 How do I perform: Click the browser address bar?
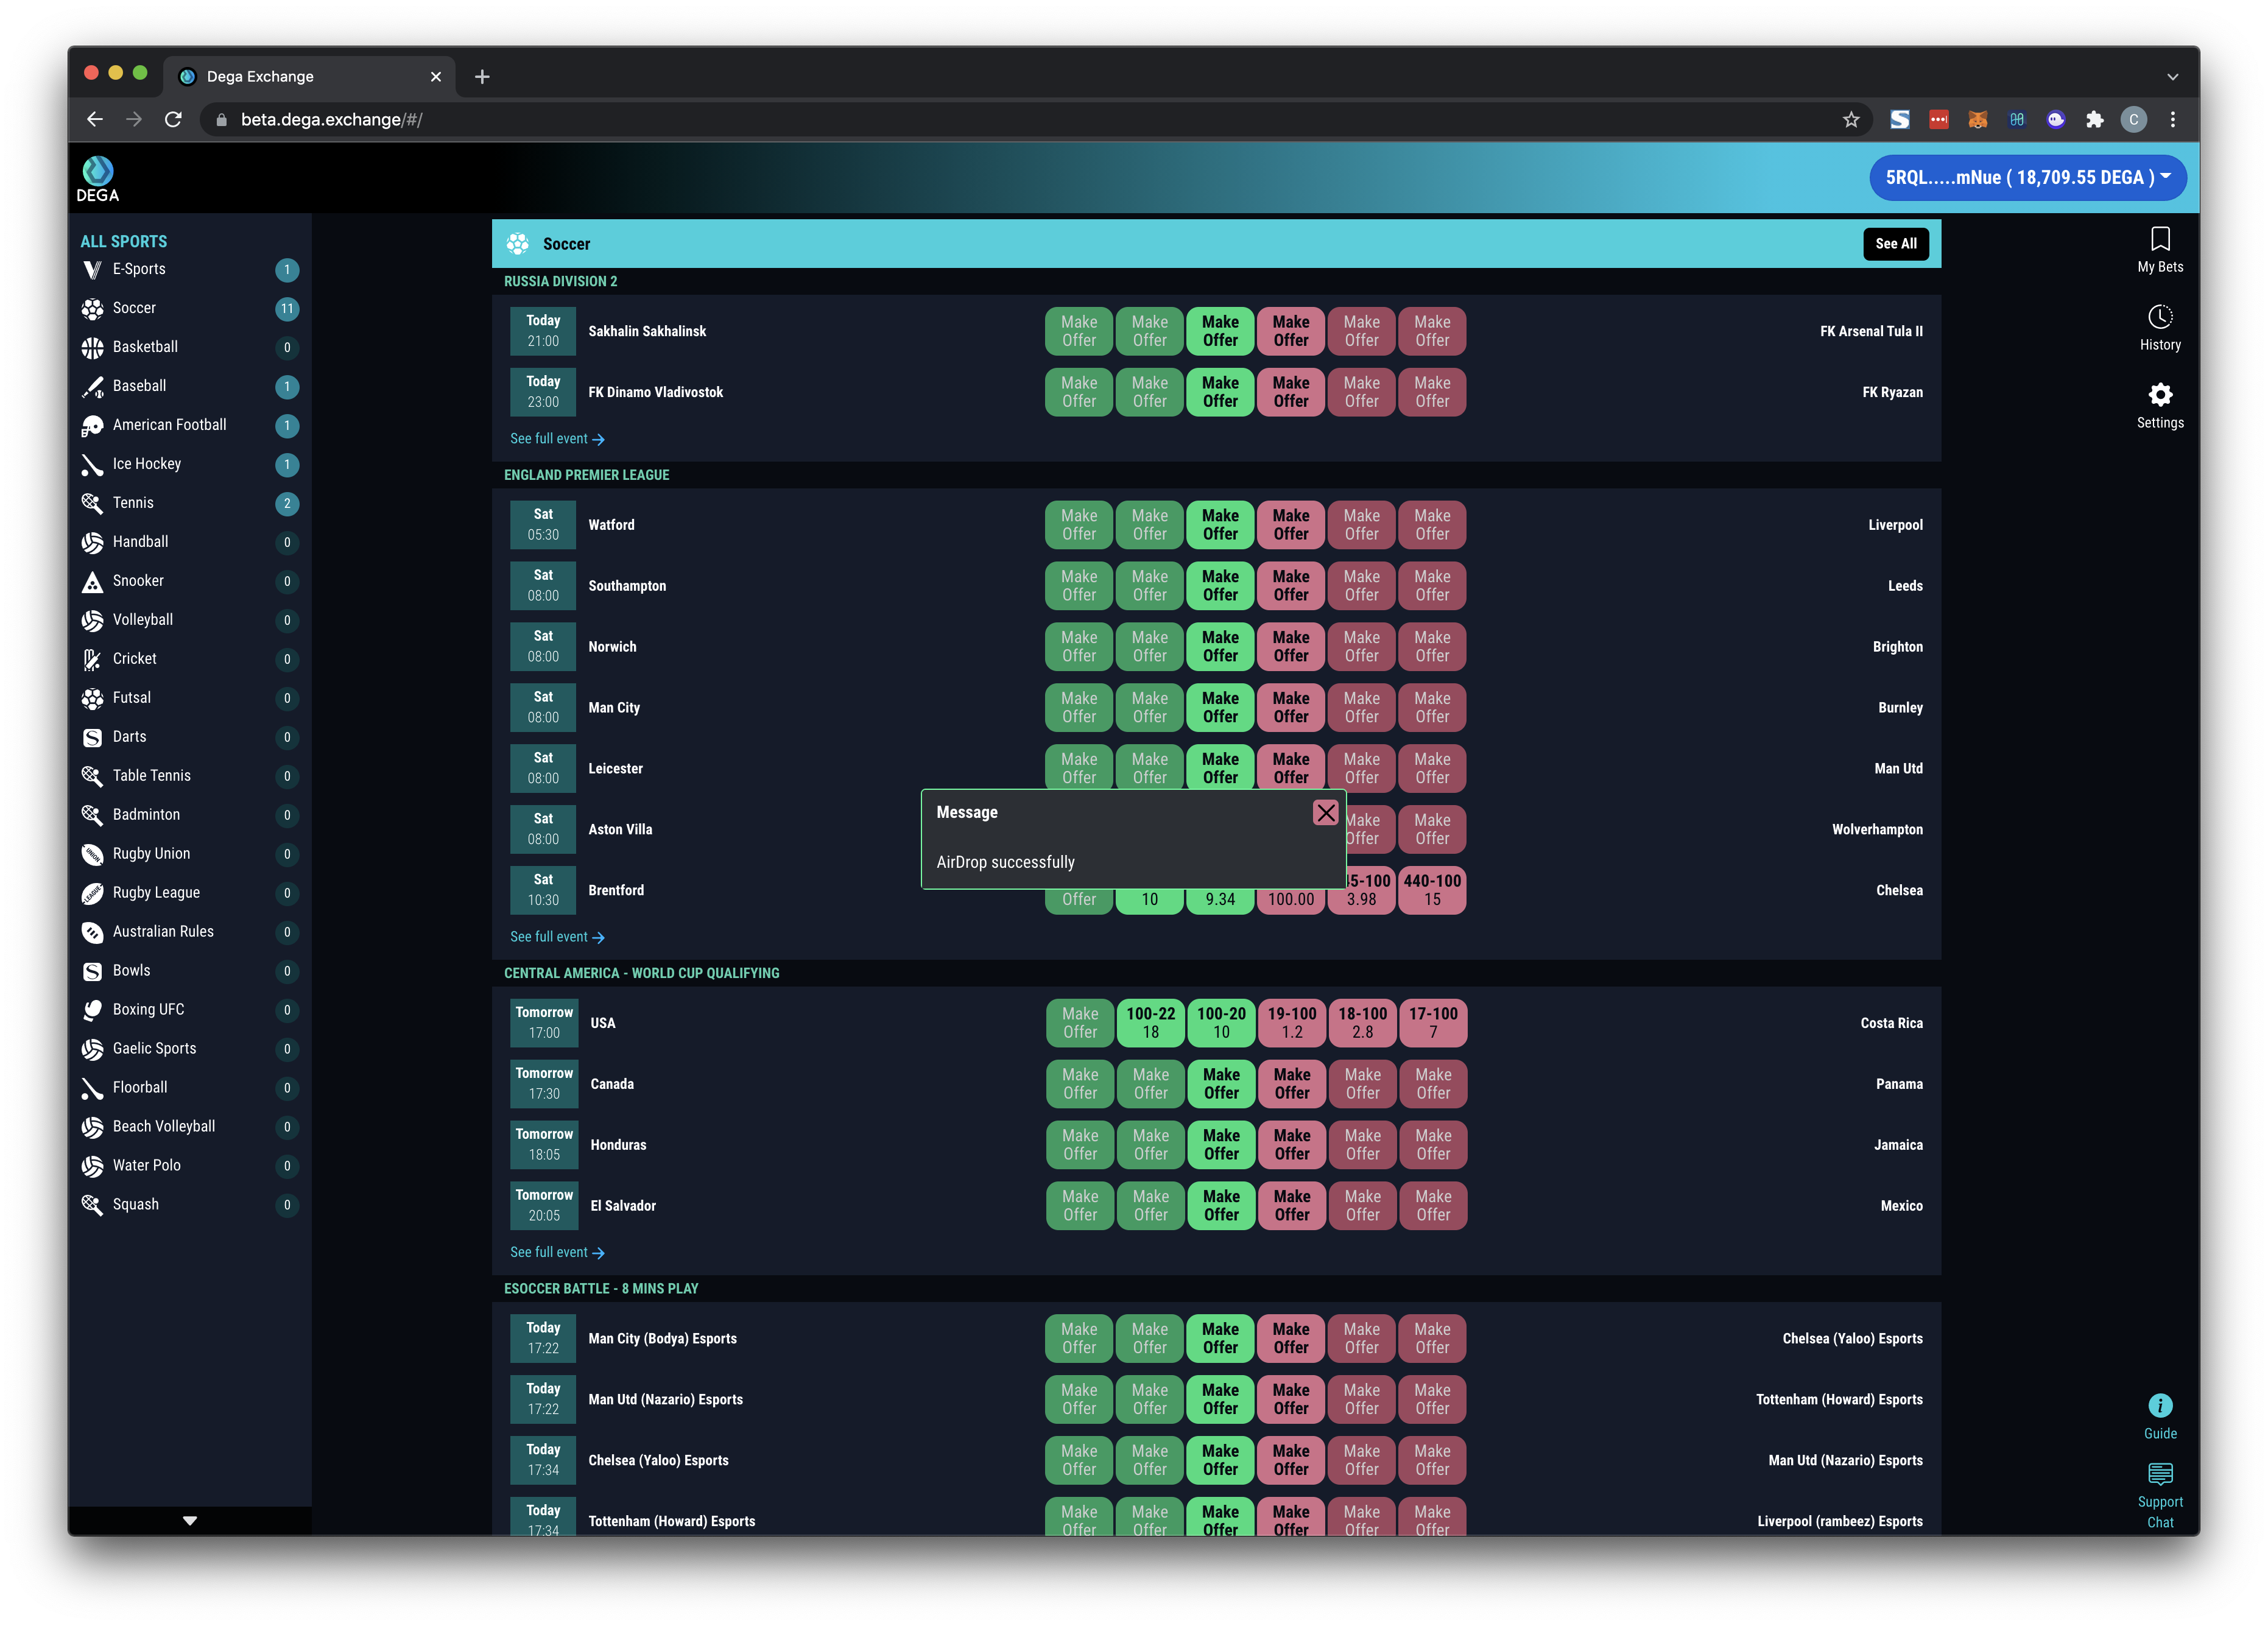(x=1000, y=120)
